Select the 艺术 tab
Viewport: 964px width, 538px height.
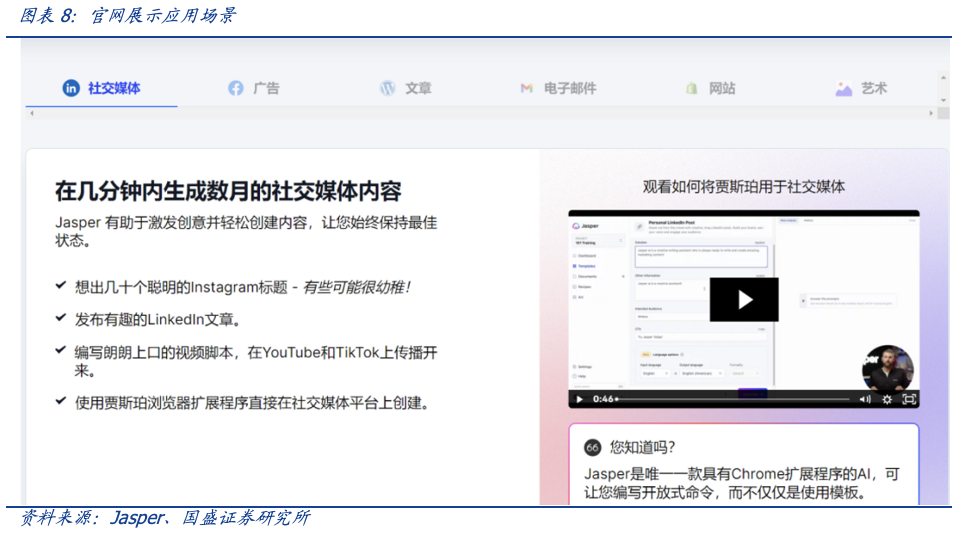873,88
